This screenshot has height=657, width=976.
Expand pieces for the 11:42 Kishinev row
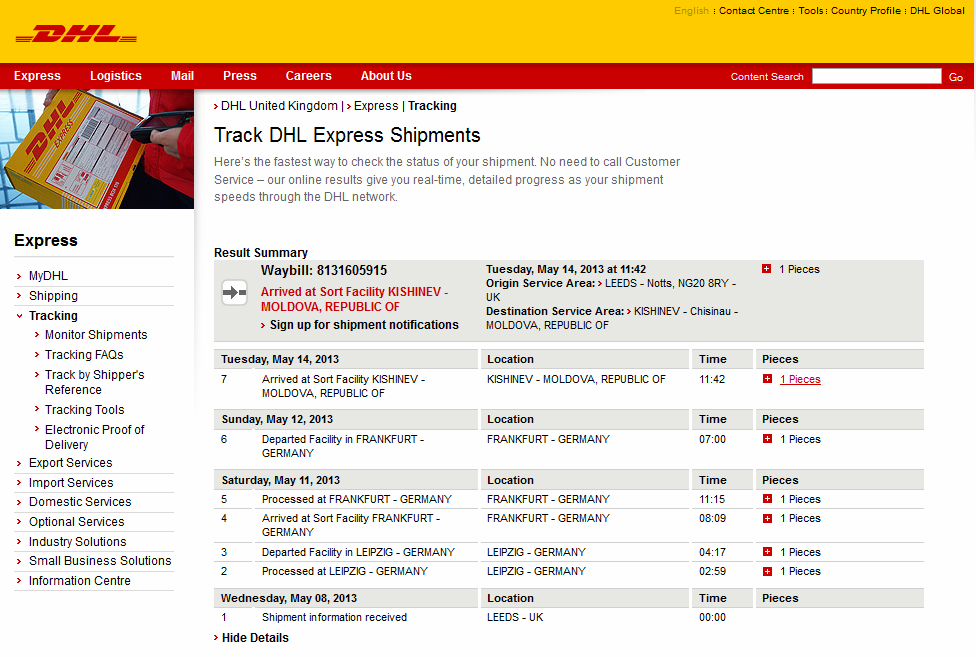[x=767, y=379]
